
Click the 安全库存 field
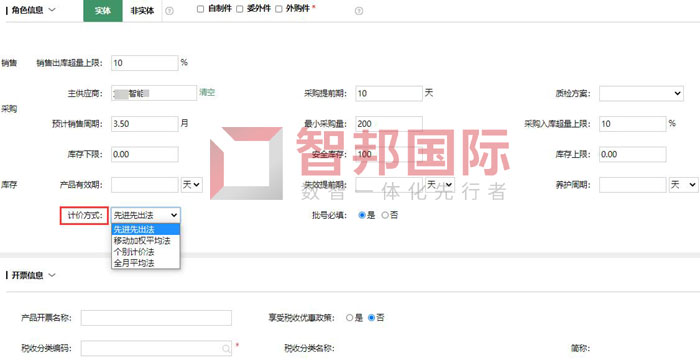389,154
